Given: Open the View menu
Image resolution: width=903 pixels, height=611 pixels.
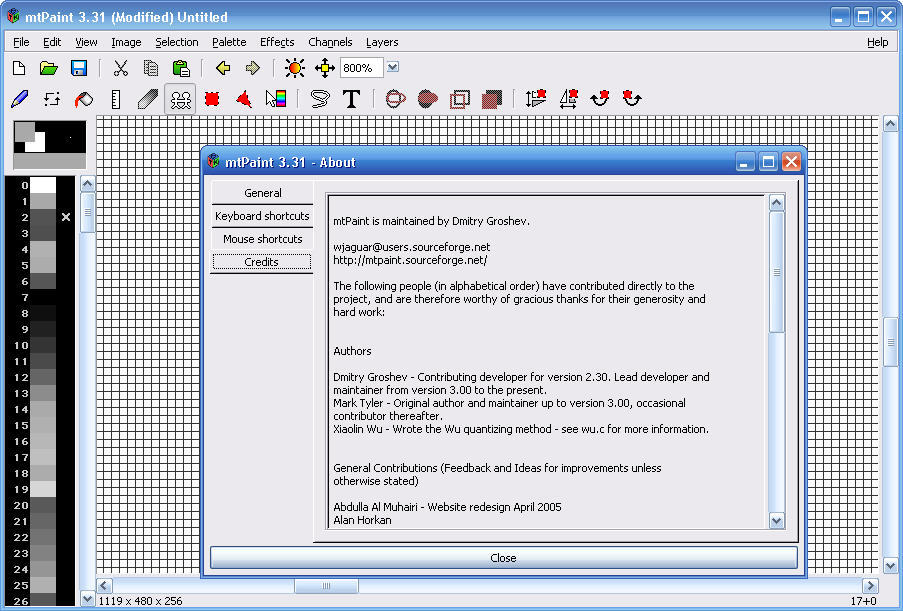Looking at the screenshot, I should [86, 42].
